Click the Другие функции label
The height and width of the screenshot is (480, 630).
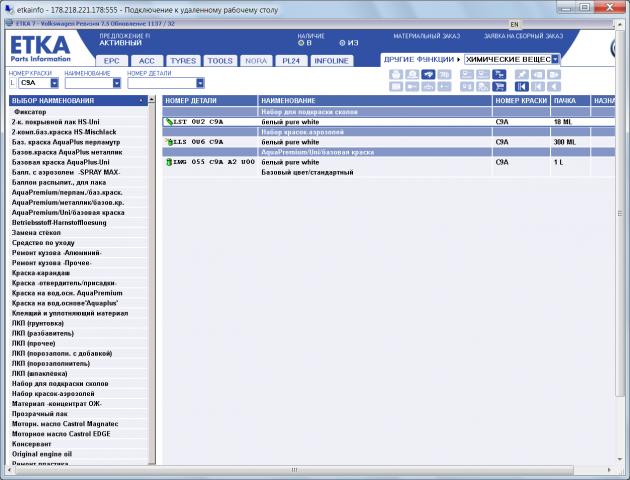pyautogui.click(x=419, y=59)
